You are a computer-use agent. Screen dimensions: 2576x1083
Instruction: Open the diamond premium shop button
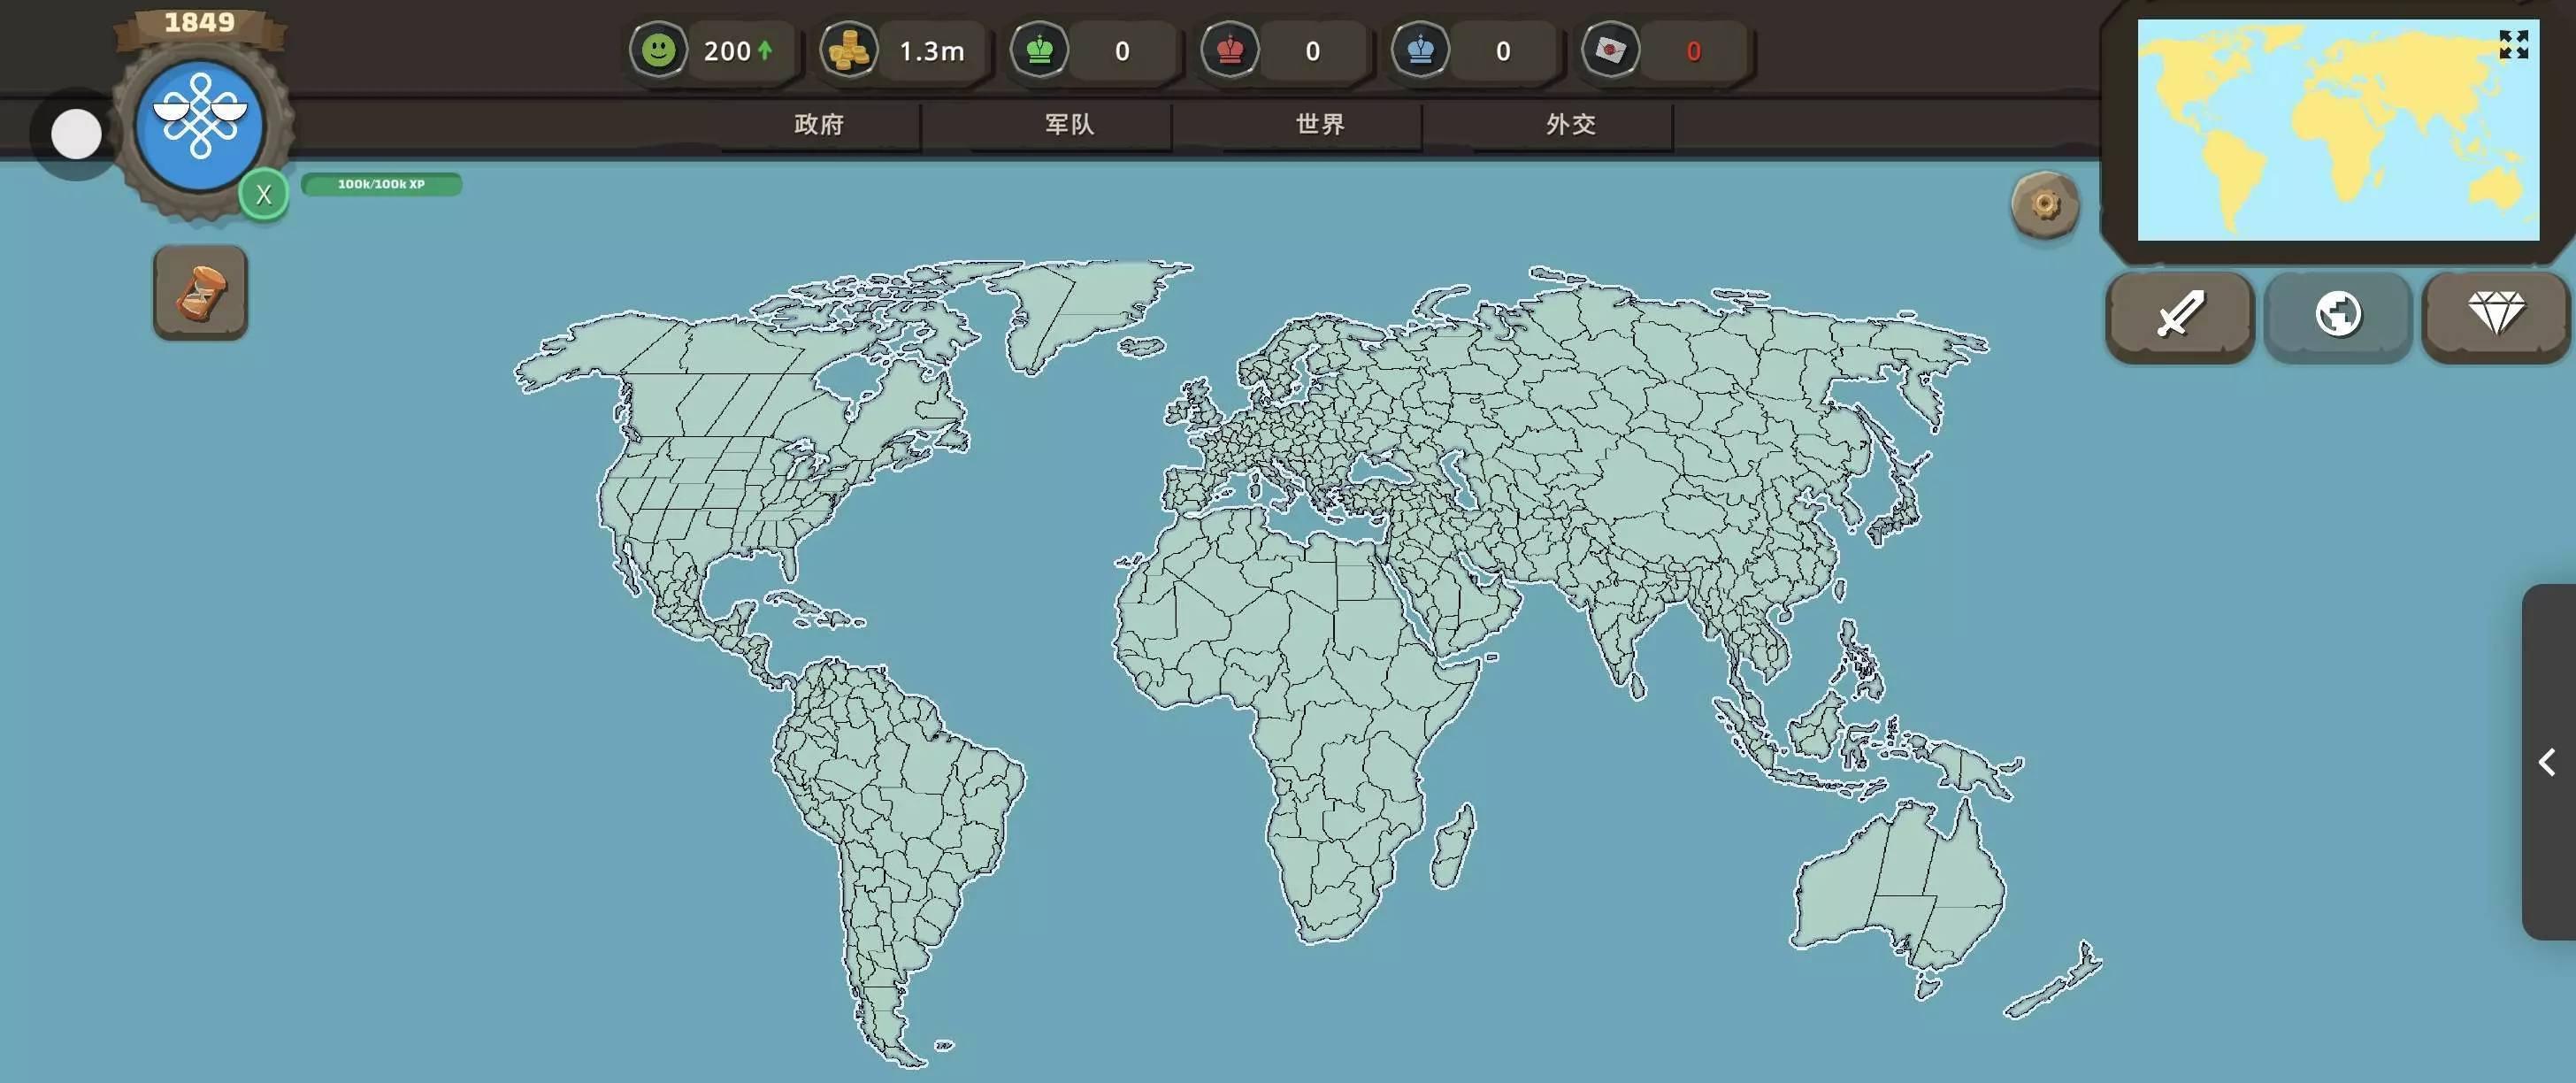[x=2496, y=315]
